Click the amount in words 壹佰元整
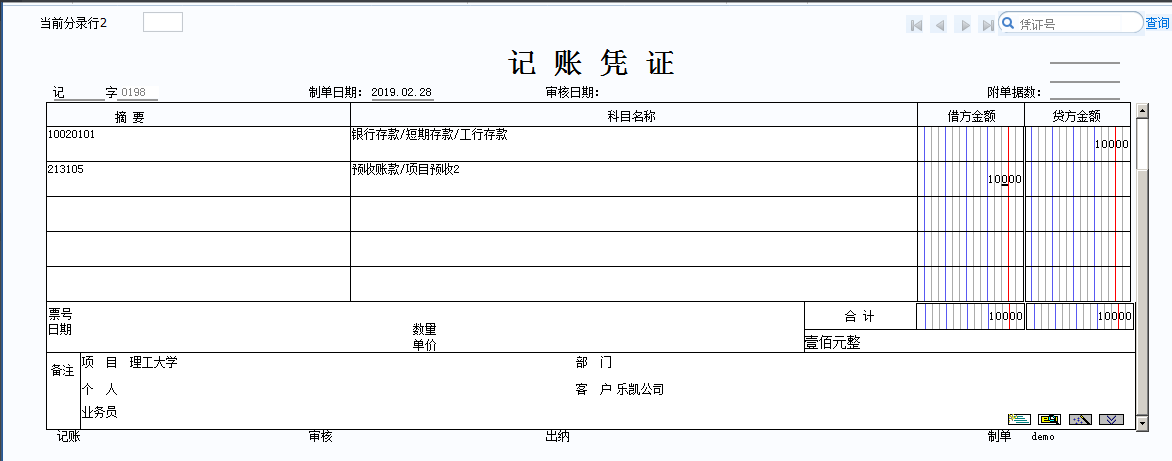Screen dimensions: 1172x461 tap(832, 342)
